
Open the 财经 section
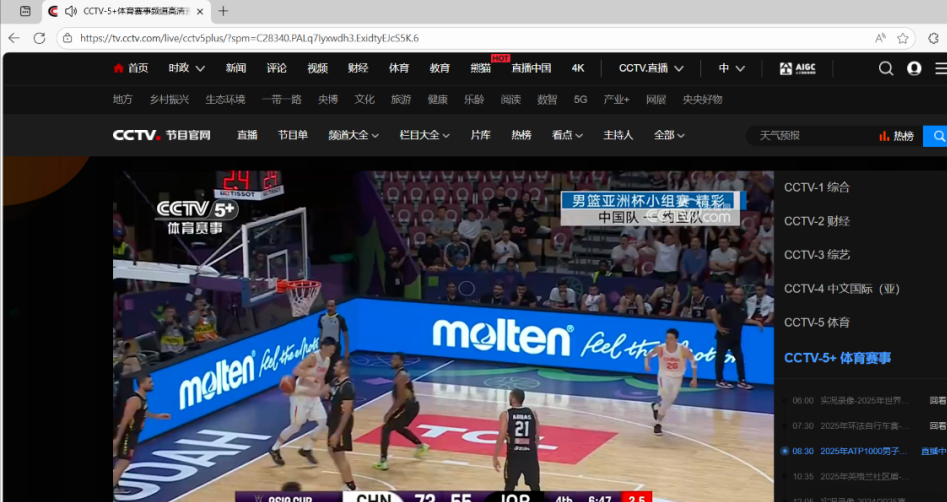point(358,68)
